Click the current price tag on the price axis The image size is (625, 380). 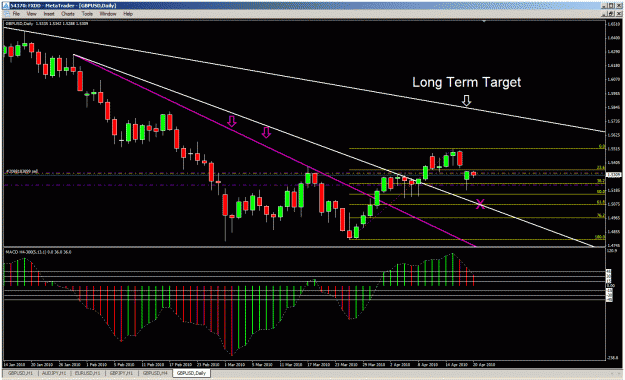coord(613,175)
